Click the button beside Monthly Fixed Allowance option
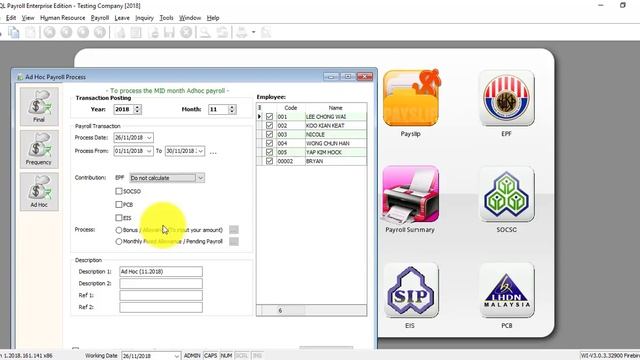Viewport: 640px width, 360px height. [x=233, y=241]
